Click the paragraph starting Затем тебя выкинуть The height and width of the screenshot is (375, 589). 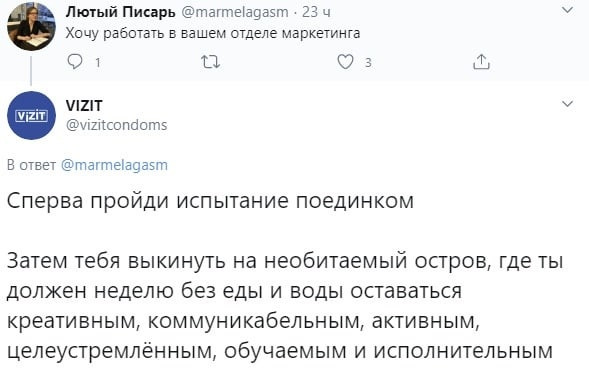285,306
